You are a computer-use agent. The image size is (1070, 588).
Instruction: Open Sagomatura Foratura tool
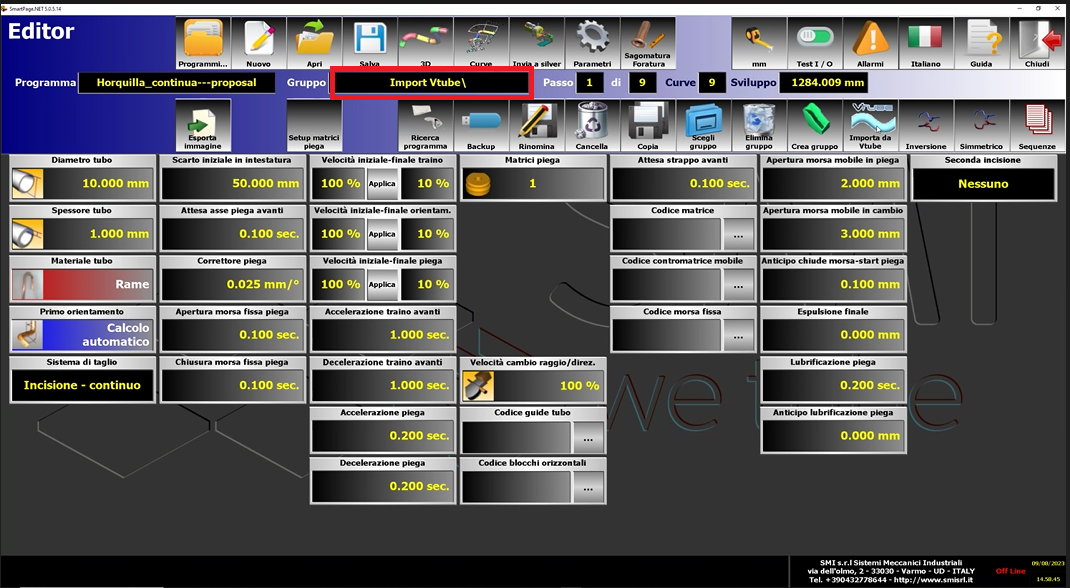tap(648, 43)
